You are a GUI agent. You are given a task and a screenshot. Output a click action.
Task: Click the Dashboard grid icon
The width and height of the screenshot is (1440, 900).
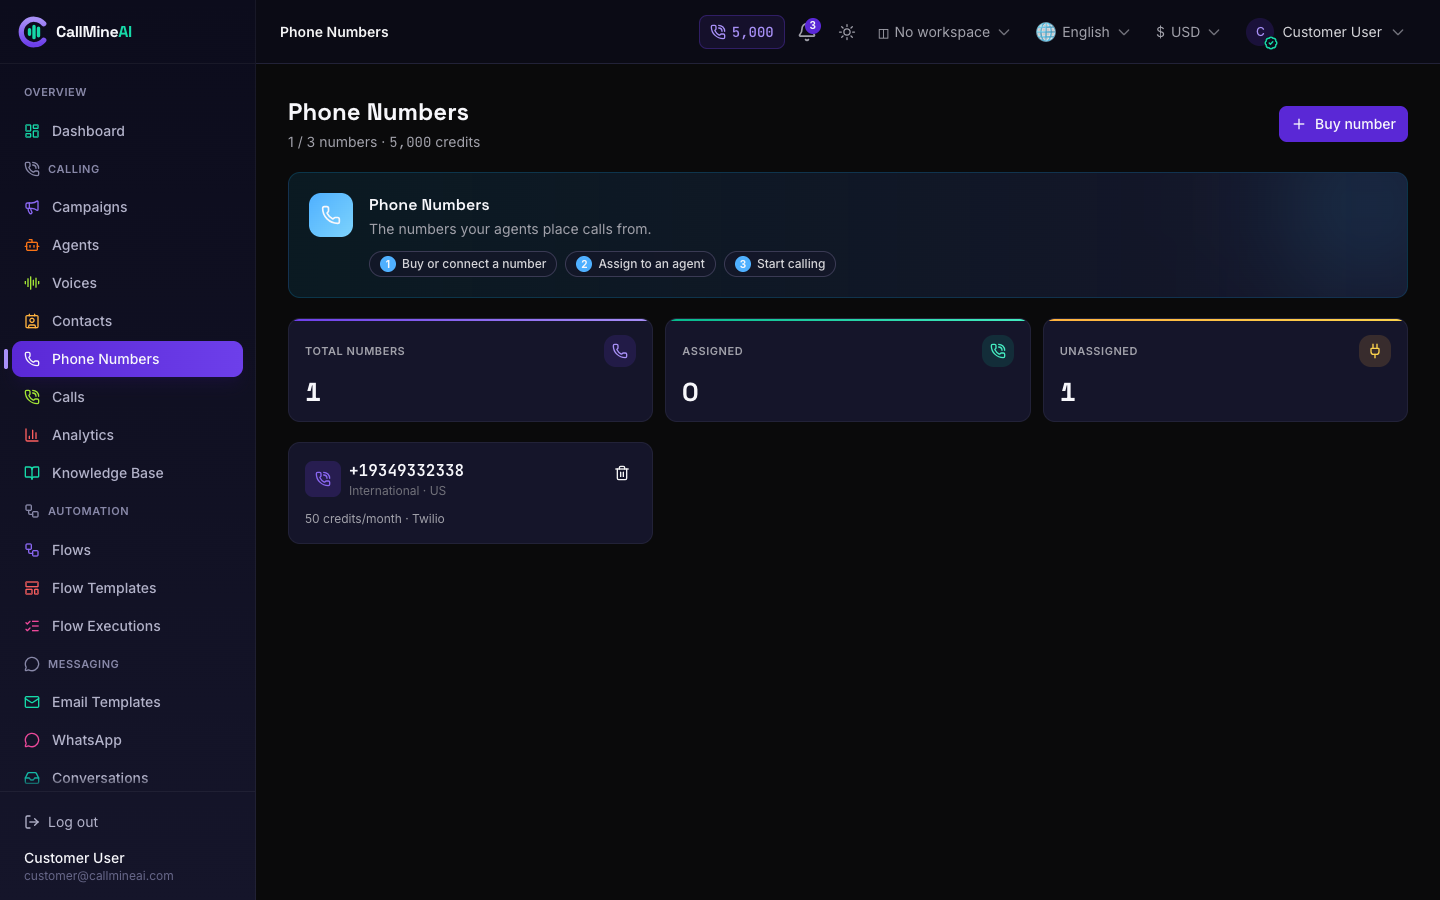[32, 131]
